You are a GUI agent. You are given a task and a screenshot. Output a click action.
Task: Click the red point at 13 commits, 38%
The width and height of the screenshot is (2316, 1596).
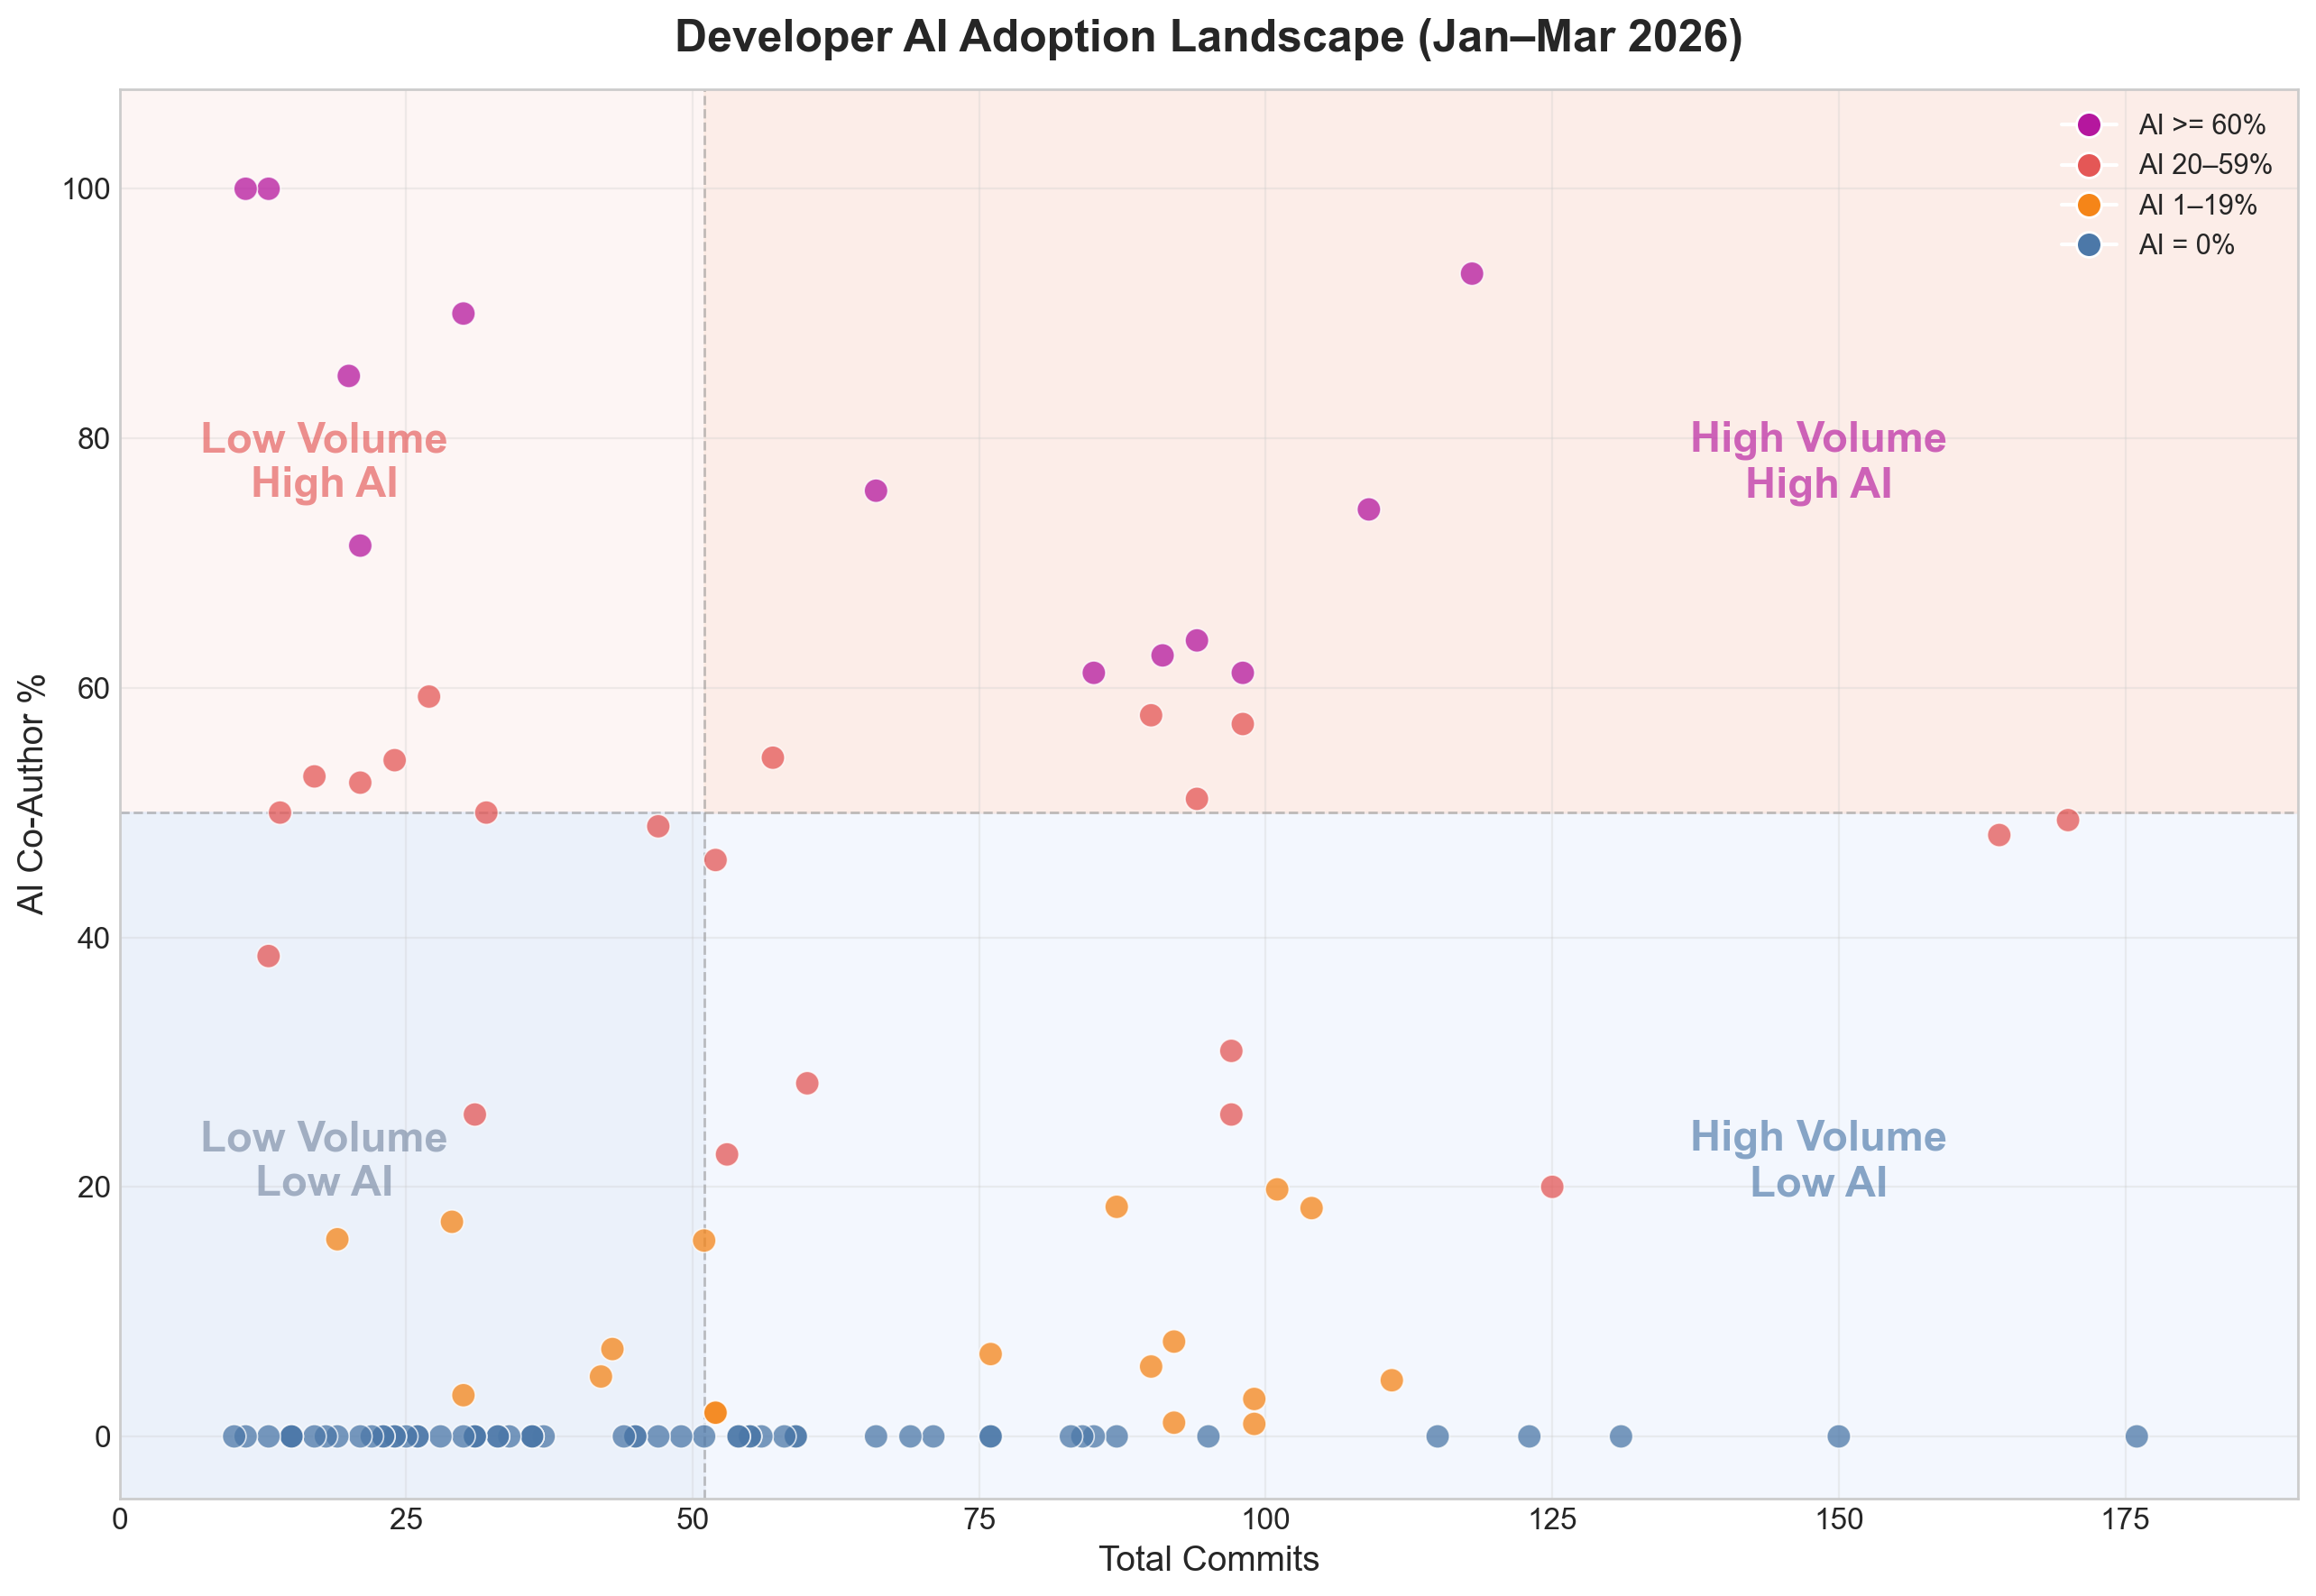[x=268, y=956]
